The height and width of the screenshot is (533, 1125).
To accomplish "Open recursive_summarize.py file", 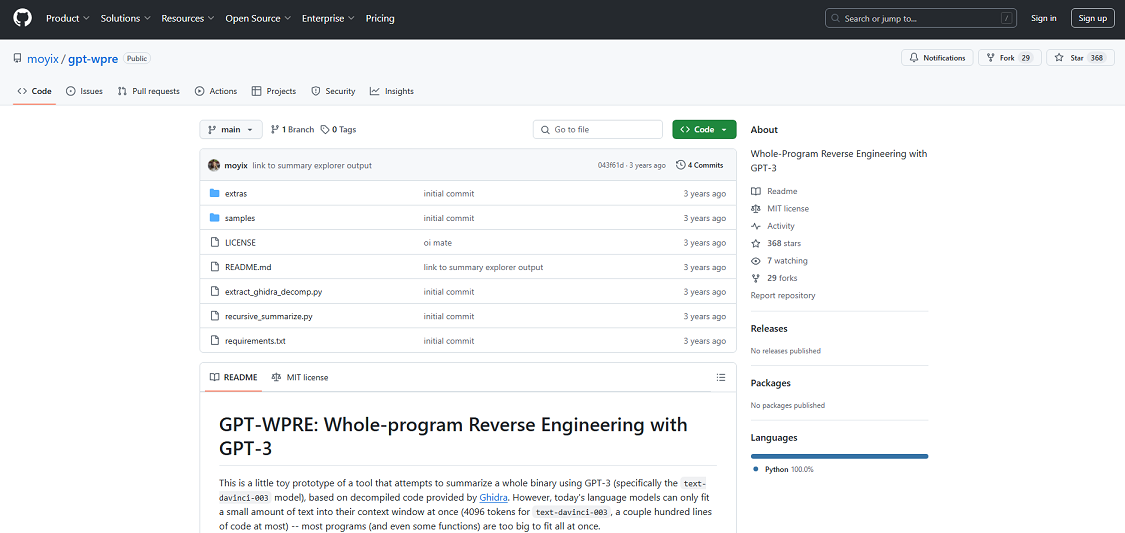I will [268, 316].
